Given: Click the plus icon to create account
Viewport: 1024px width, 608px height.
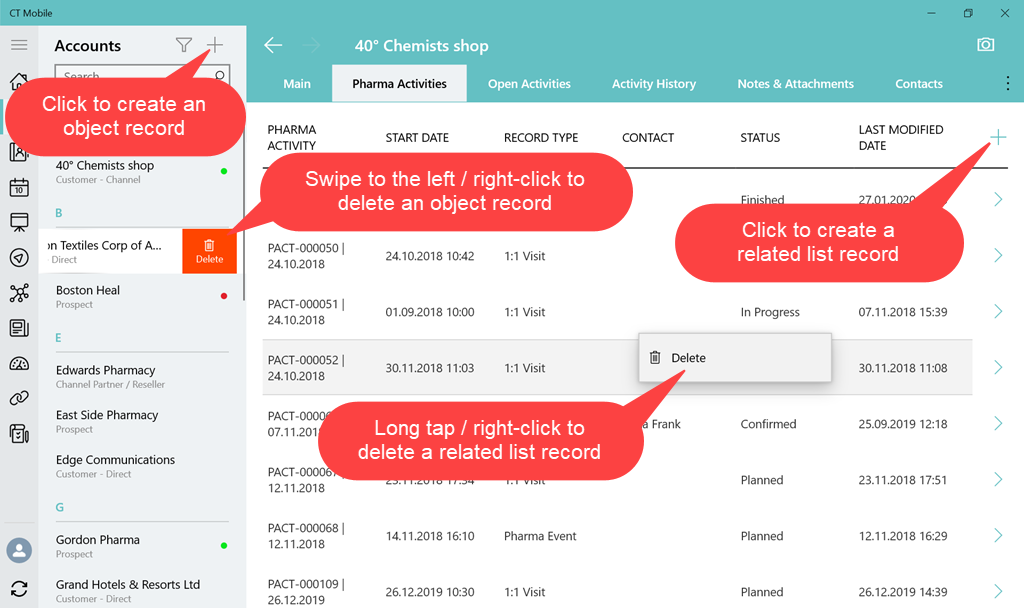Looking at the screenshot, I should (214, 45).
